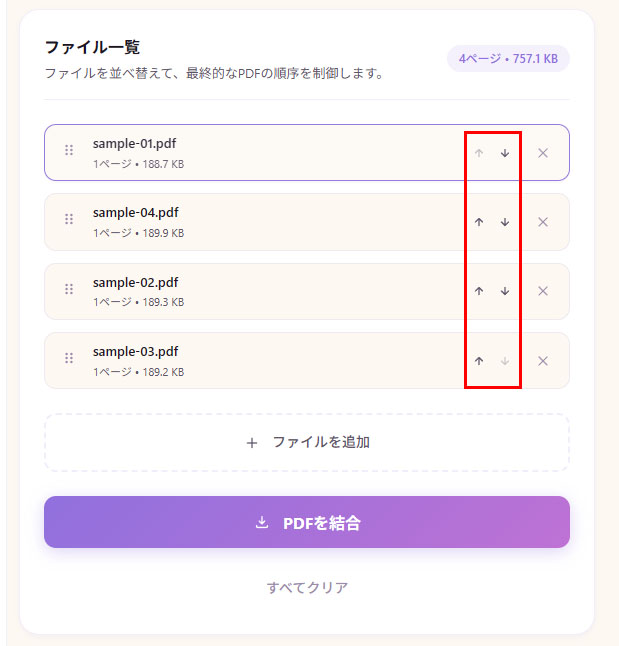Select the sample-03.pdf file name

tap(136, 351)
